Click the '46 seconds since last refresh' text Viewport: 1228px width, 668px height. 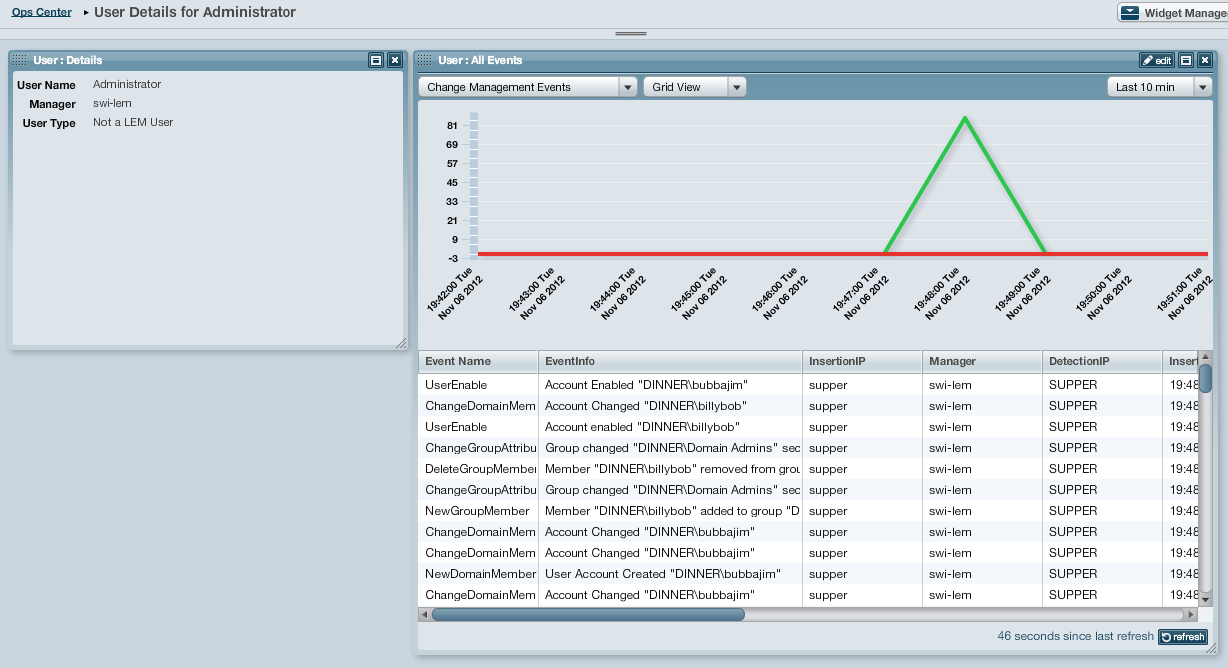tap(1075, 637)
